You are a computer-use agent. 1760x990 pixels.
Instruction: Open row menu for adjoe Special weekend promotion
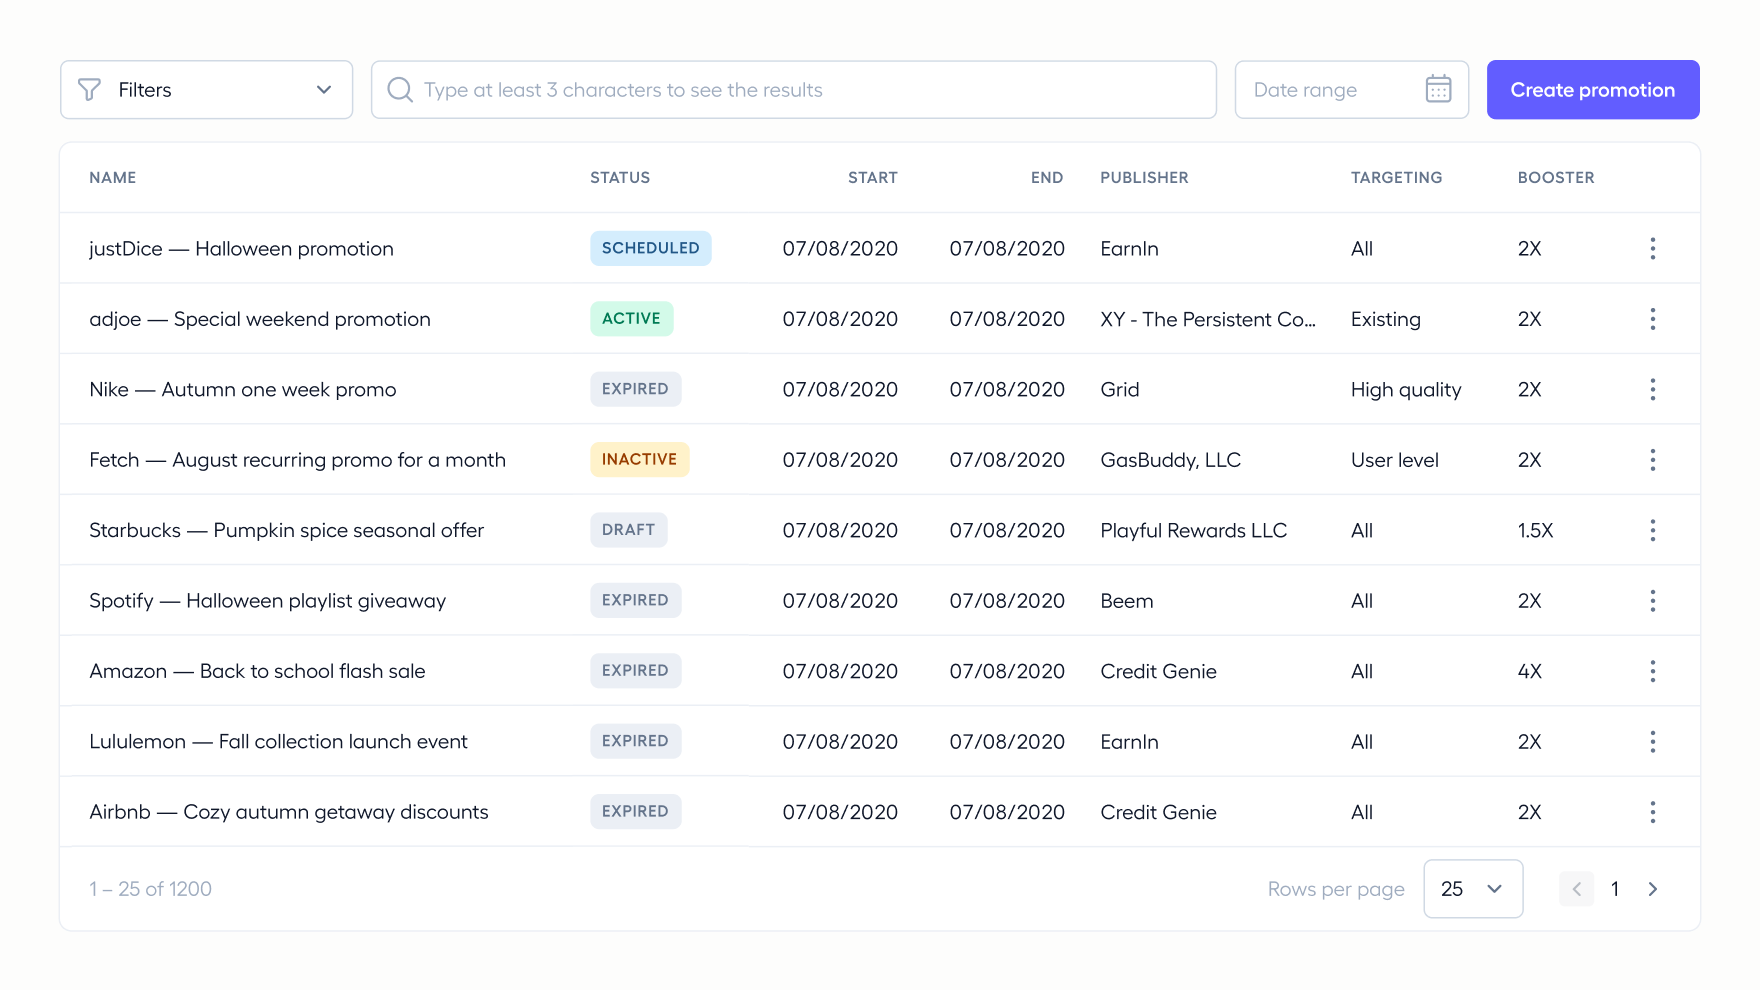(x=1652, y=319)
